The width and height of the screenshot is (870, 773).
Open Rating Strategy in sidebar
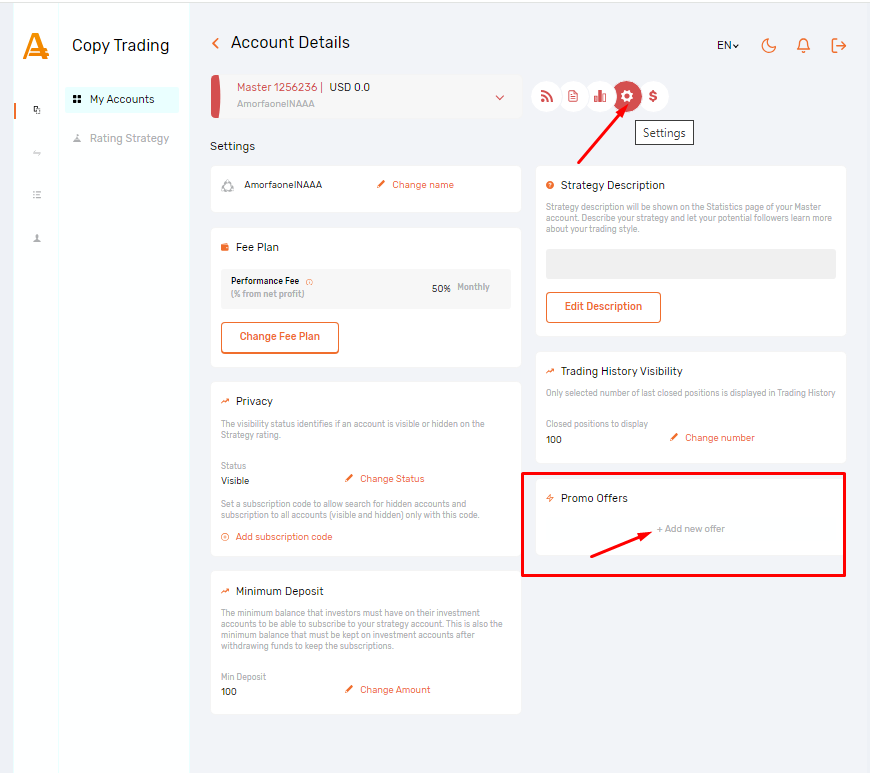click(x=128, y=138)
